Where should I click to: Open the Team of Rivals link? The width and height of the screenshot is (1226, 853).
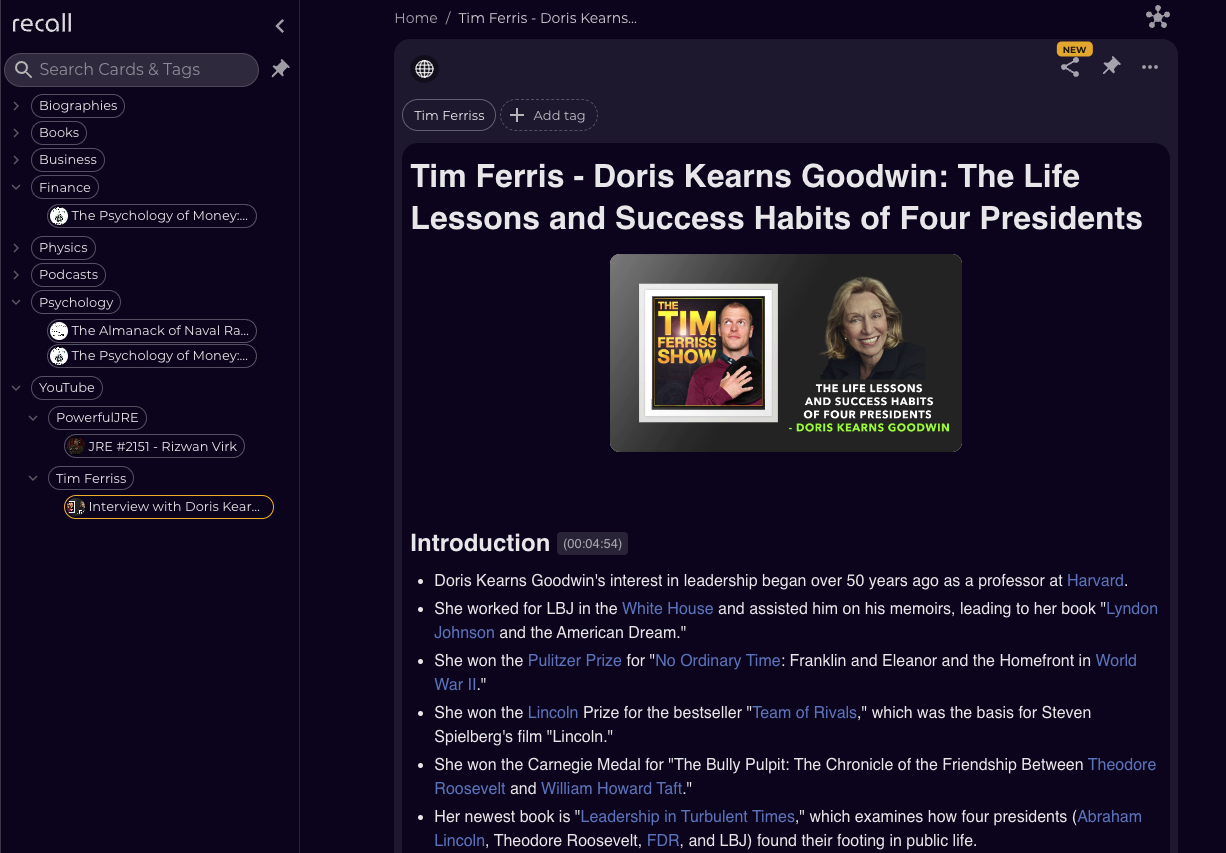(805, 712)
